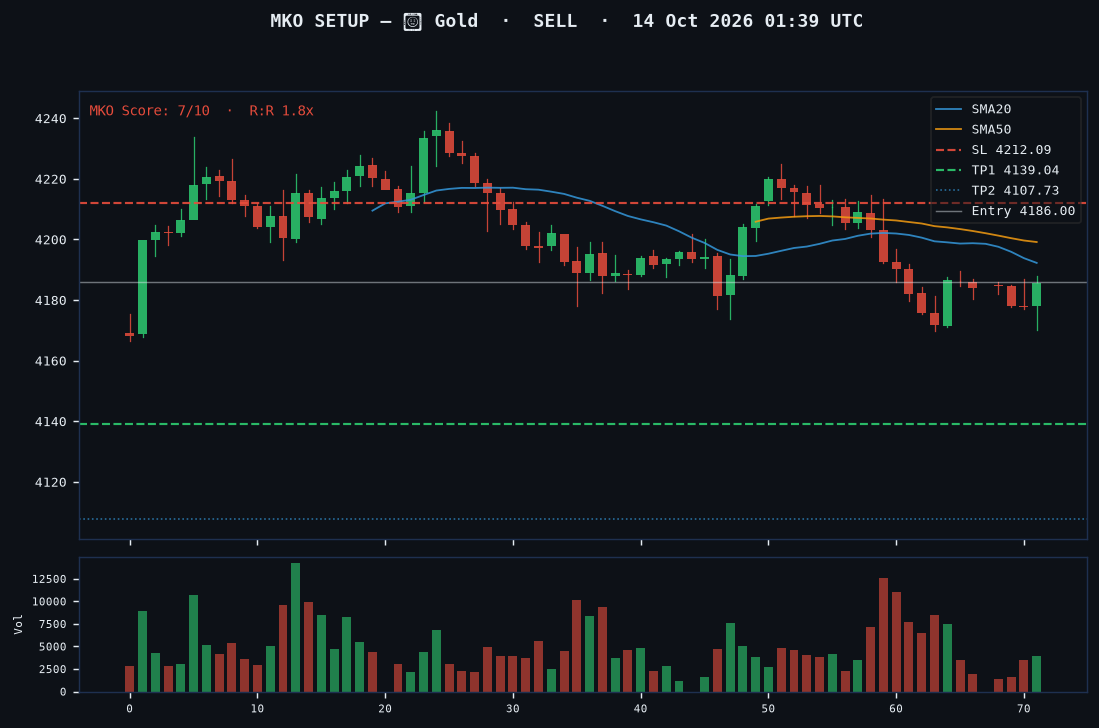
Task: Select the MKO Score 7/10 R:R text
Action: 201,111
